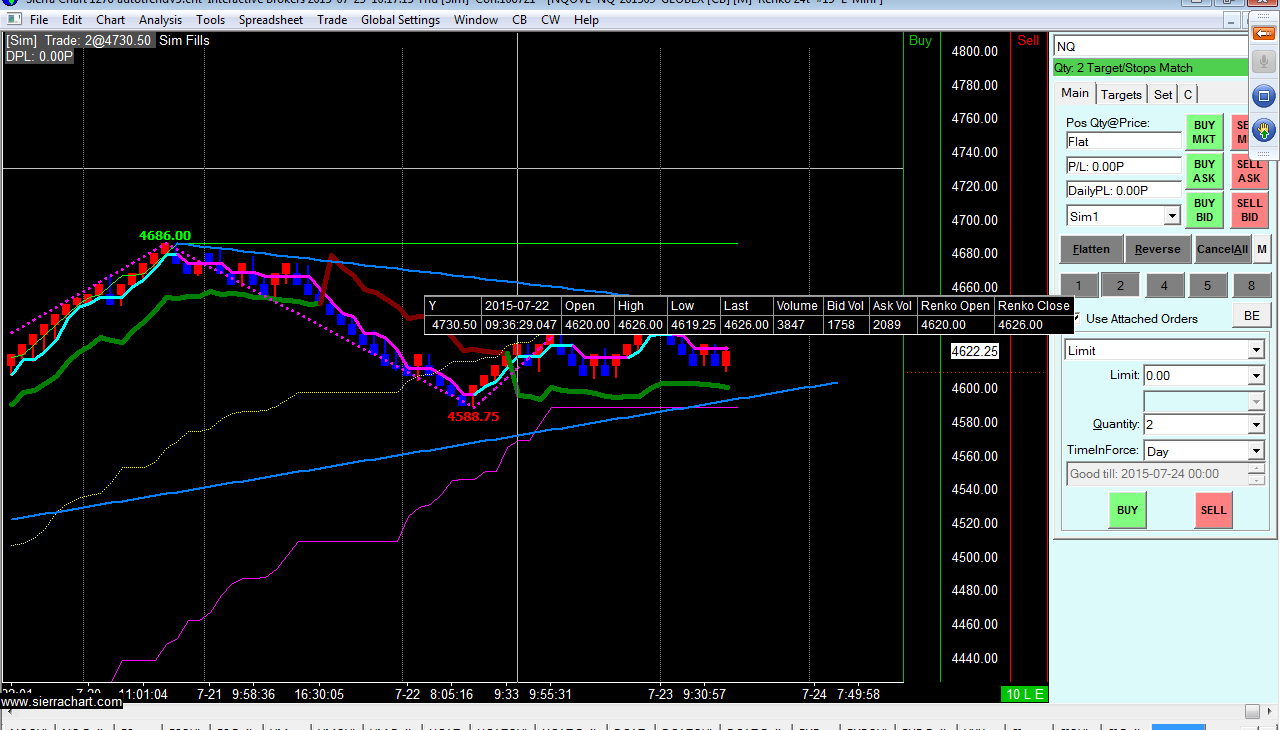1280x730 pixels.
Task: Open the Window menu
Action: pyautogui.click(x=476, y=19)
